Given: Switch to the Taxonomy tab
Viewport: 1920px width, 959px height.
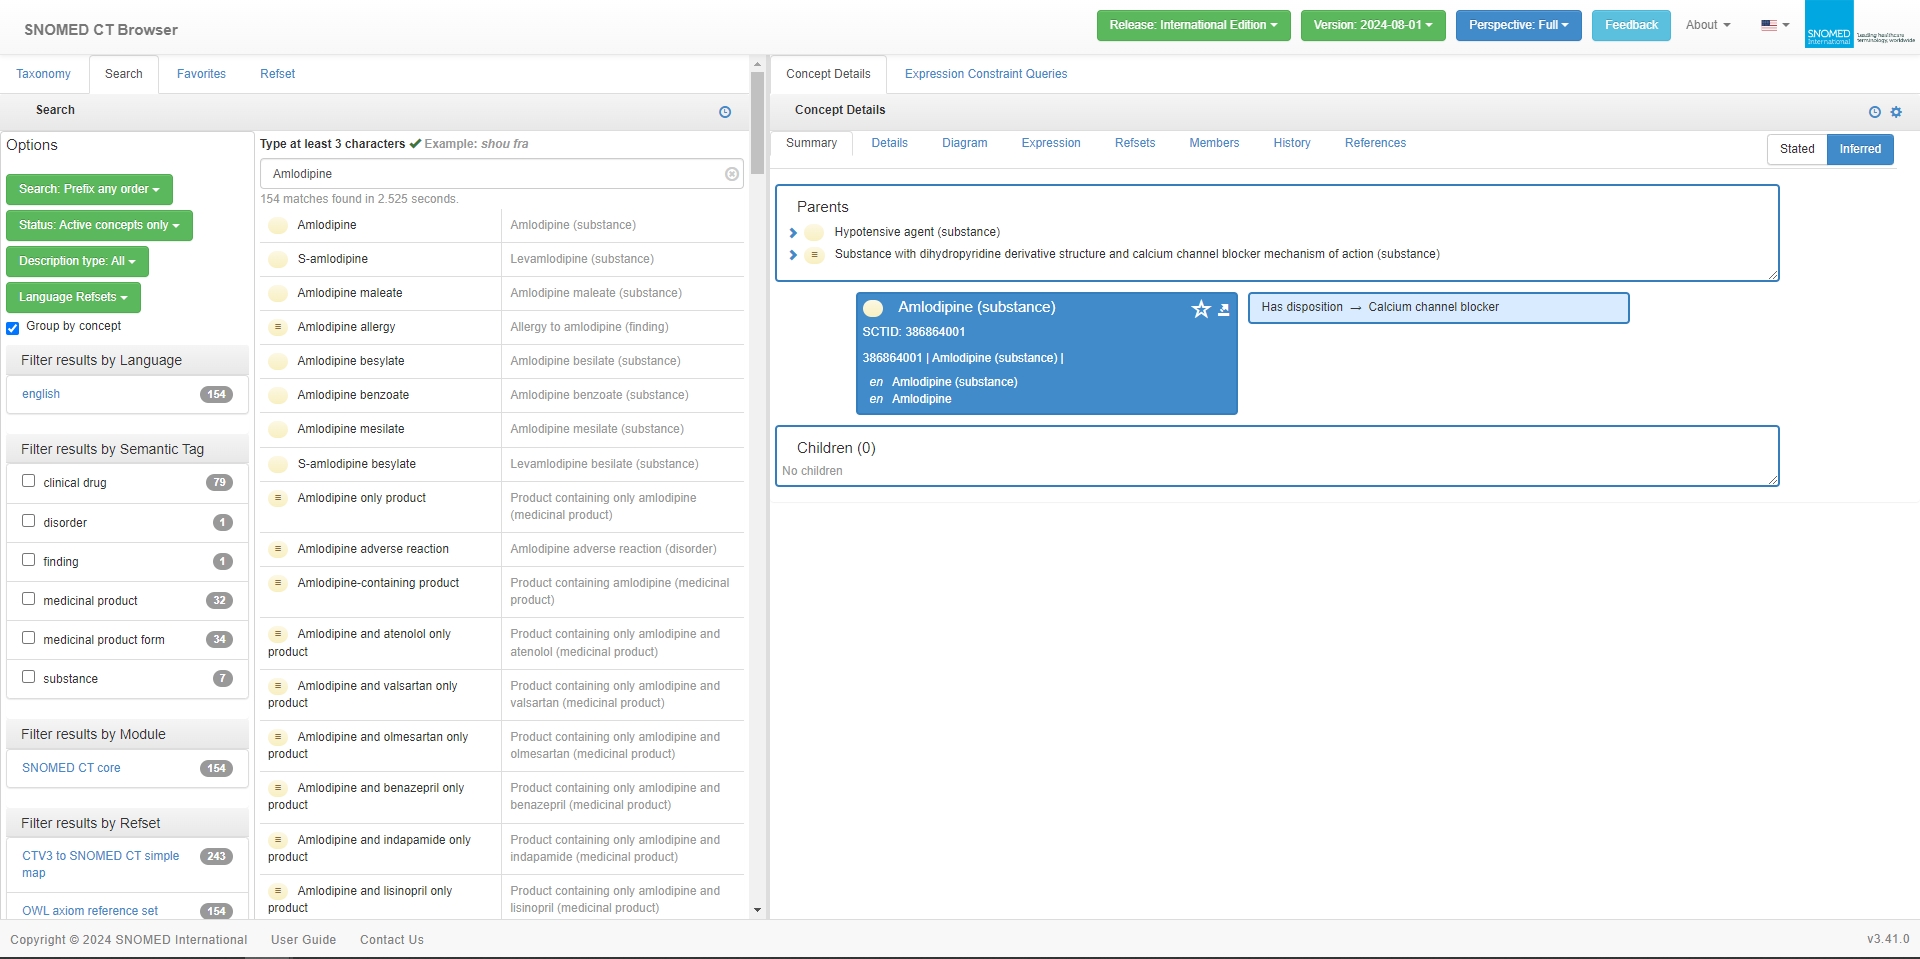Looking at the screenshot, I should [44, 74].
